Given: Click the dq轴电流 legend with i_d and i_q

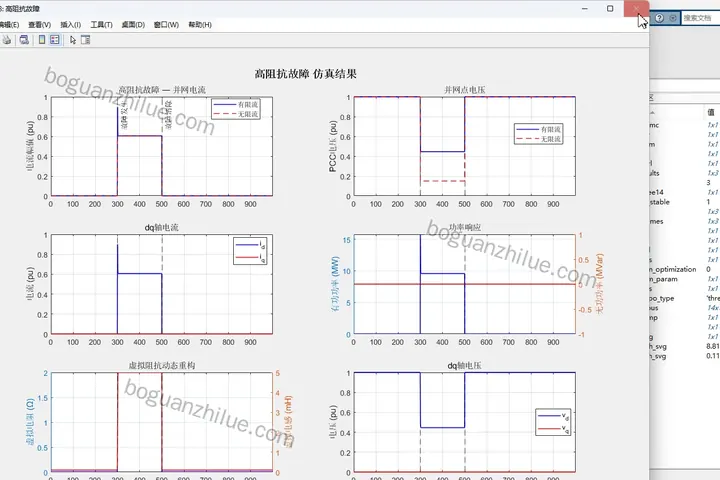Looking at the screenshot, I should click(250, 251).
